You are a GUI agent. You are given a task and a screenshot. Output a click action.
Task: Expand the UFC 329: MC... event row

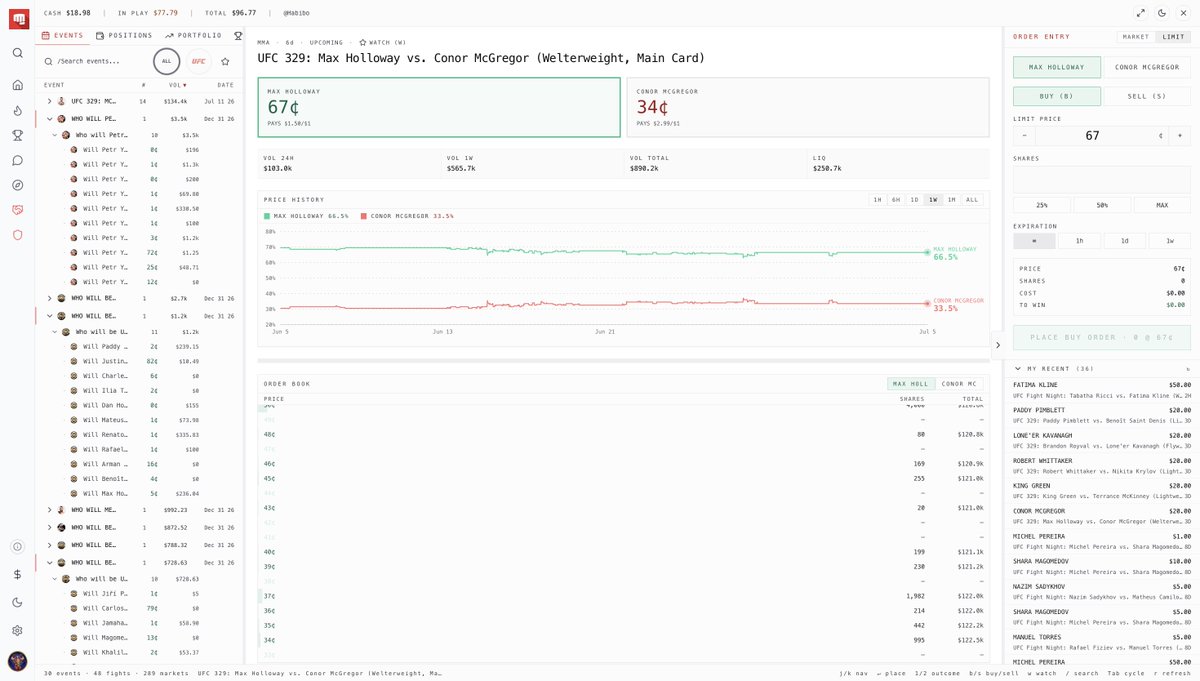point(50,101)
